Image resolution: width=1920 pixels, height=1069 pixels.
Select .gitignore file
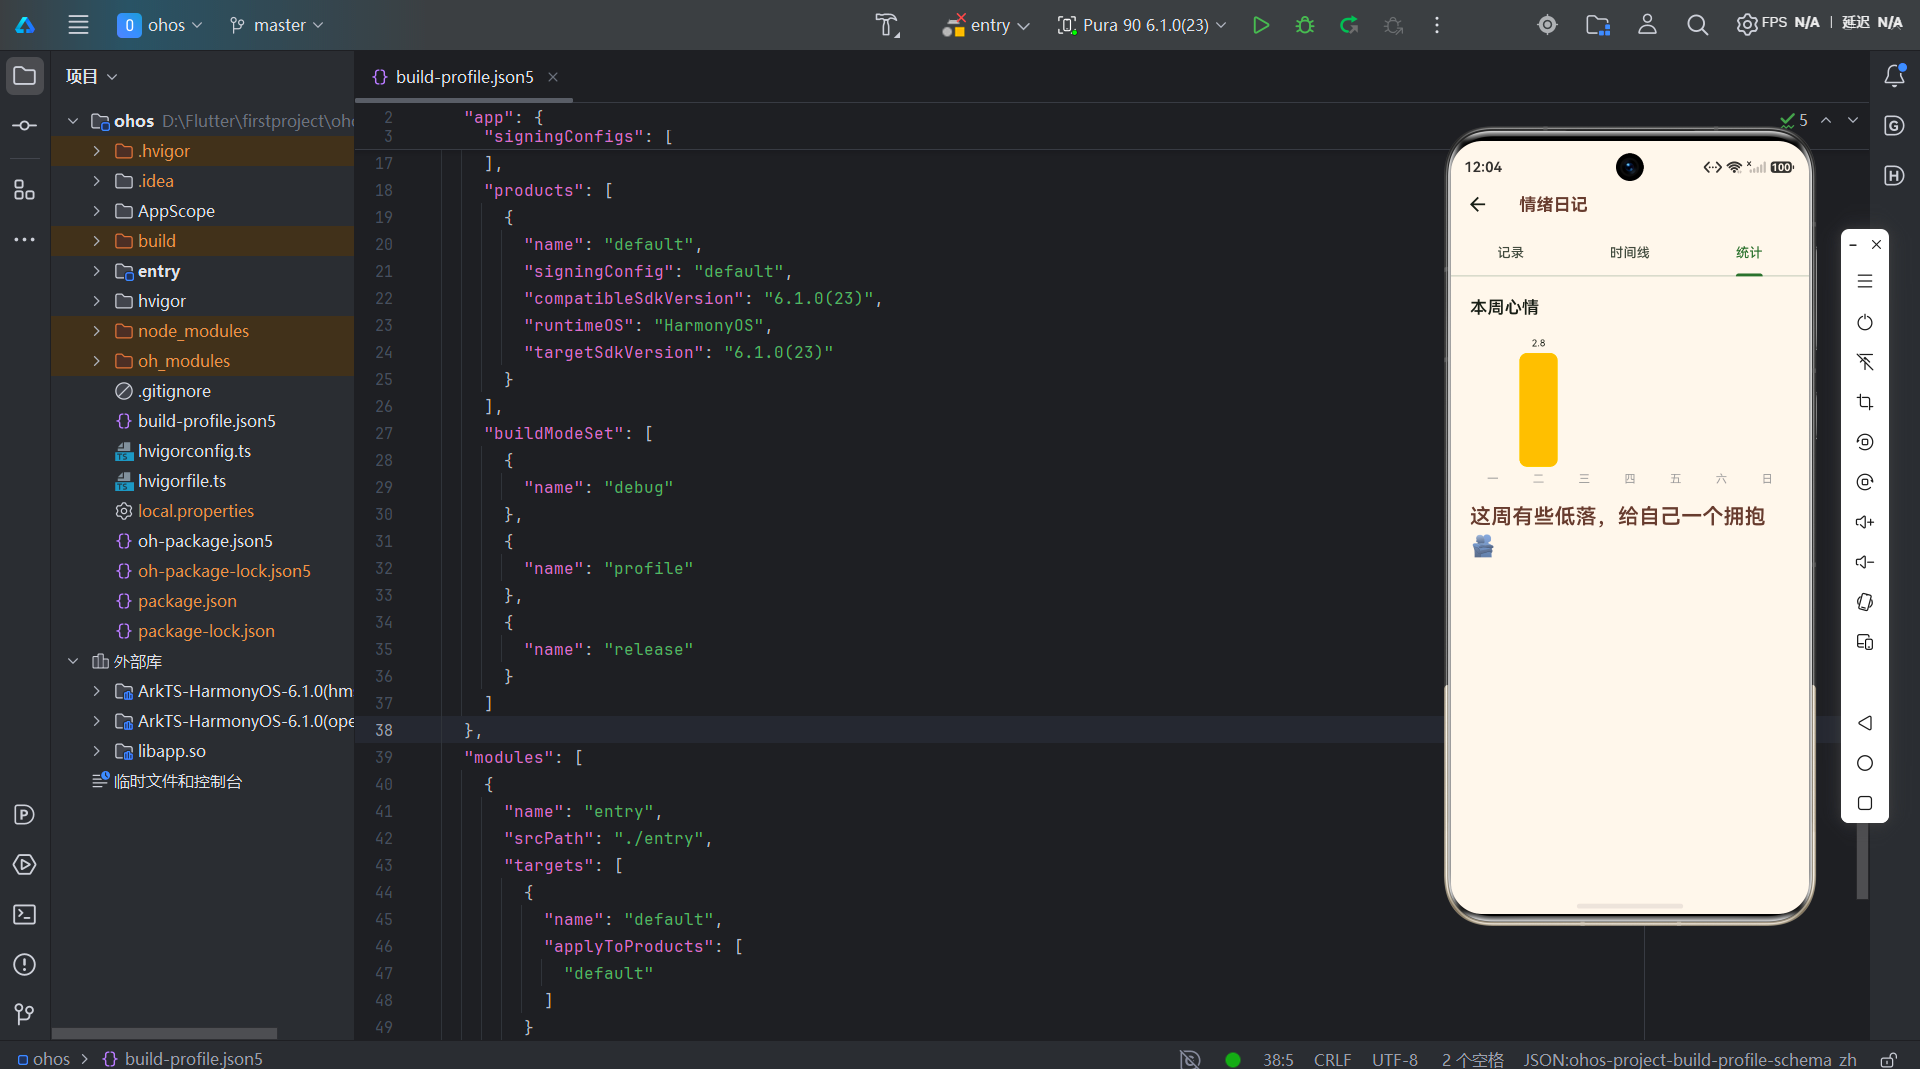(173, 391)
